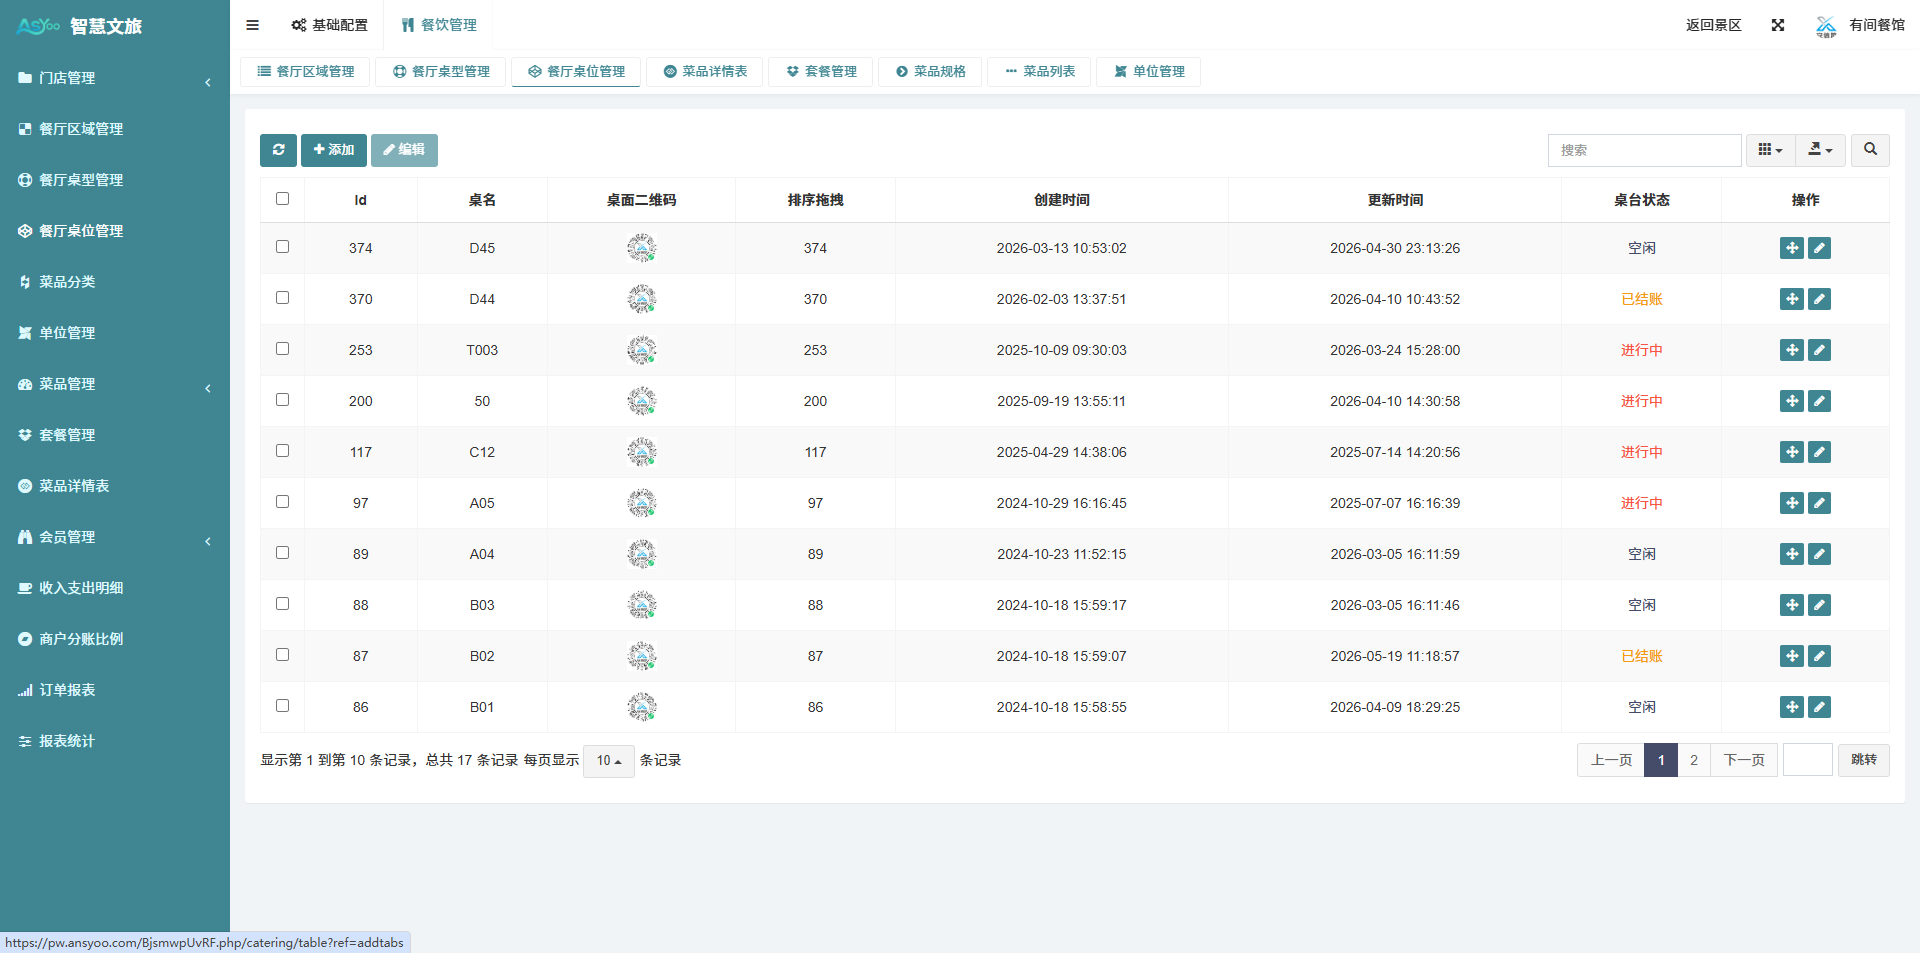This screenshot has height=953, width=1920.
Task: Open the column visibility dropdown
Action: tap(1771, 150)
